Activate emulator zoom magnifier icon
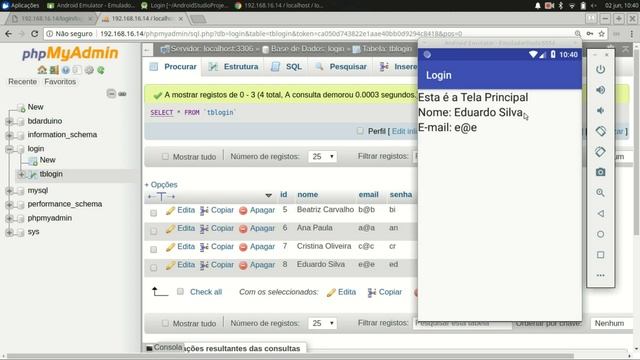 [x=600, y=193]
